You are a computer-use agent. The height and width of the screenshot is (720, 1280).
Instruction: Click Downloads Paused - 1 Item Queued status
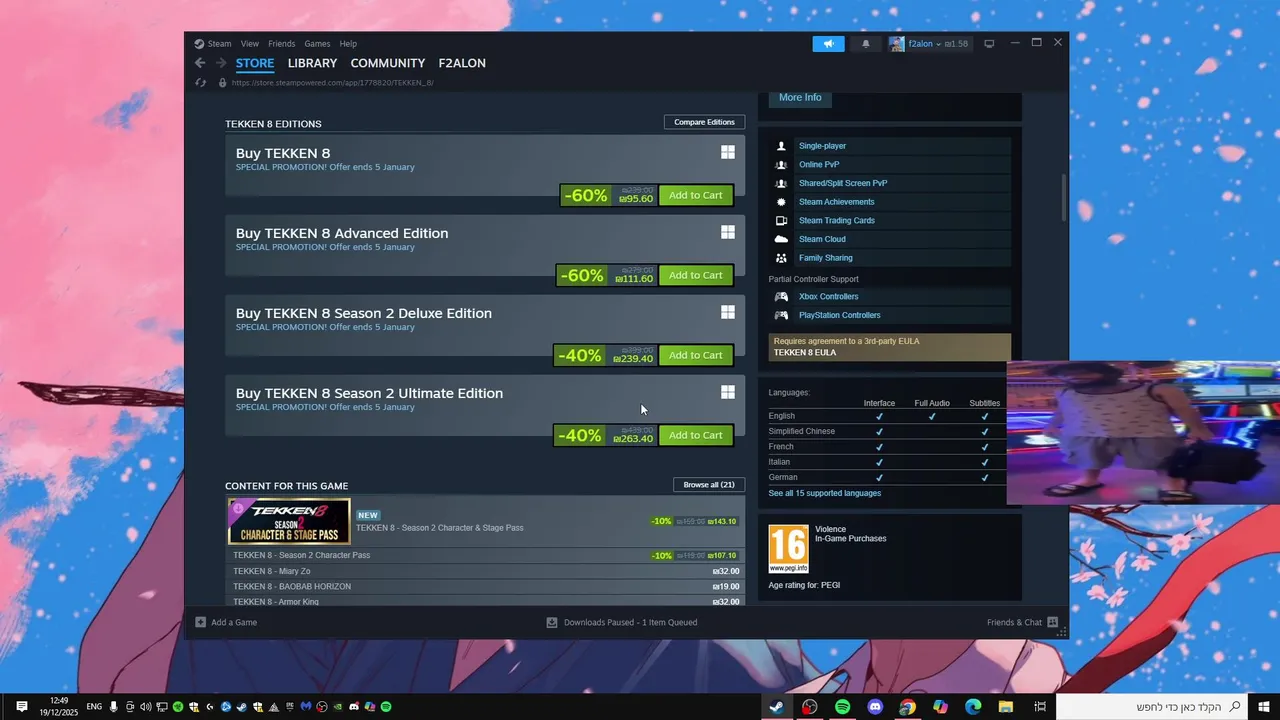click(630, 622)
